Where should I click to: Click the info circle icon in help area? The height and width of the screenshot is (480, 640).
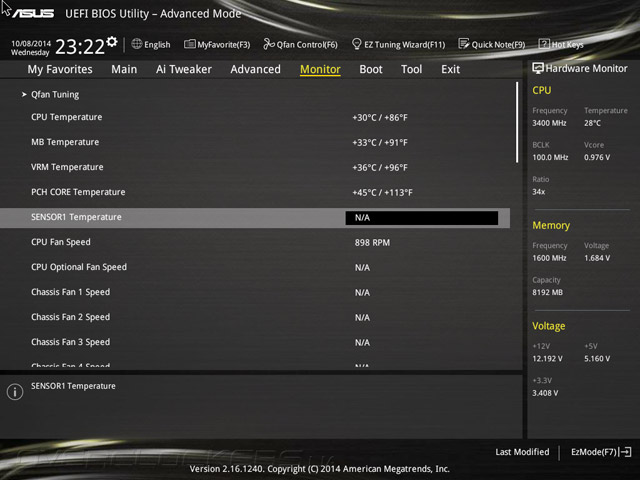click(x=15, y=392)
